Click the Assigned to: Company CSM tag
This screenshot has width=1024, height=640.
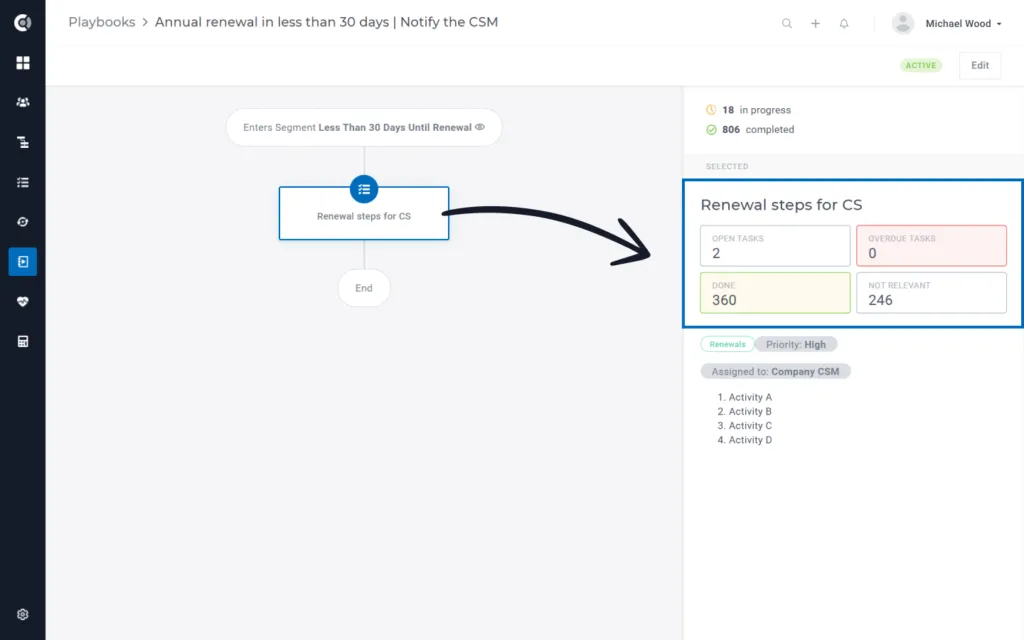pyautogui.click(x=775, y=372)
